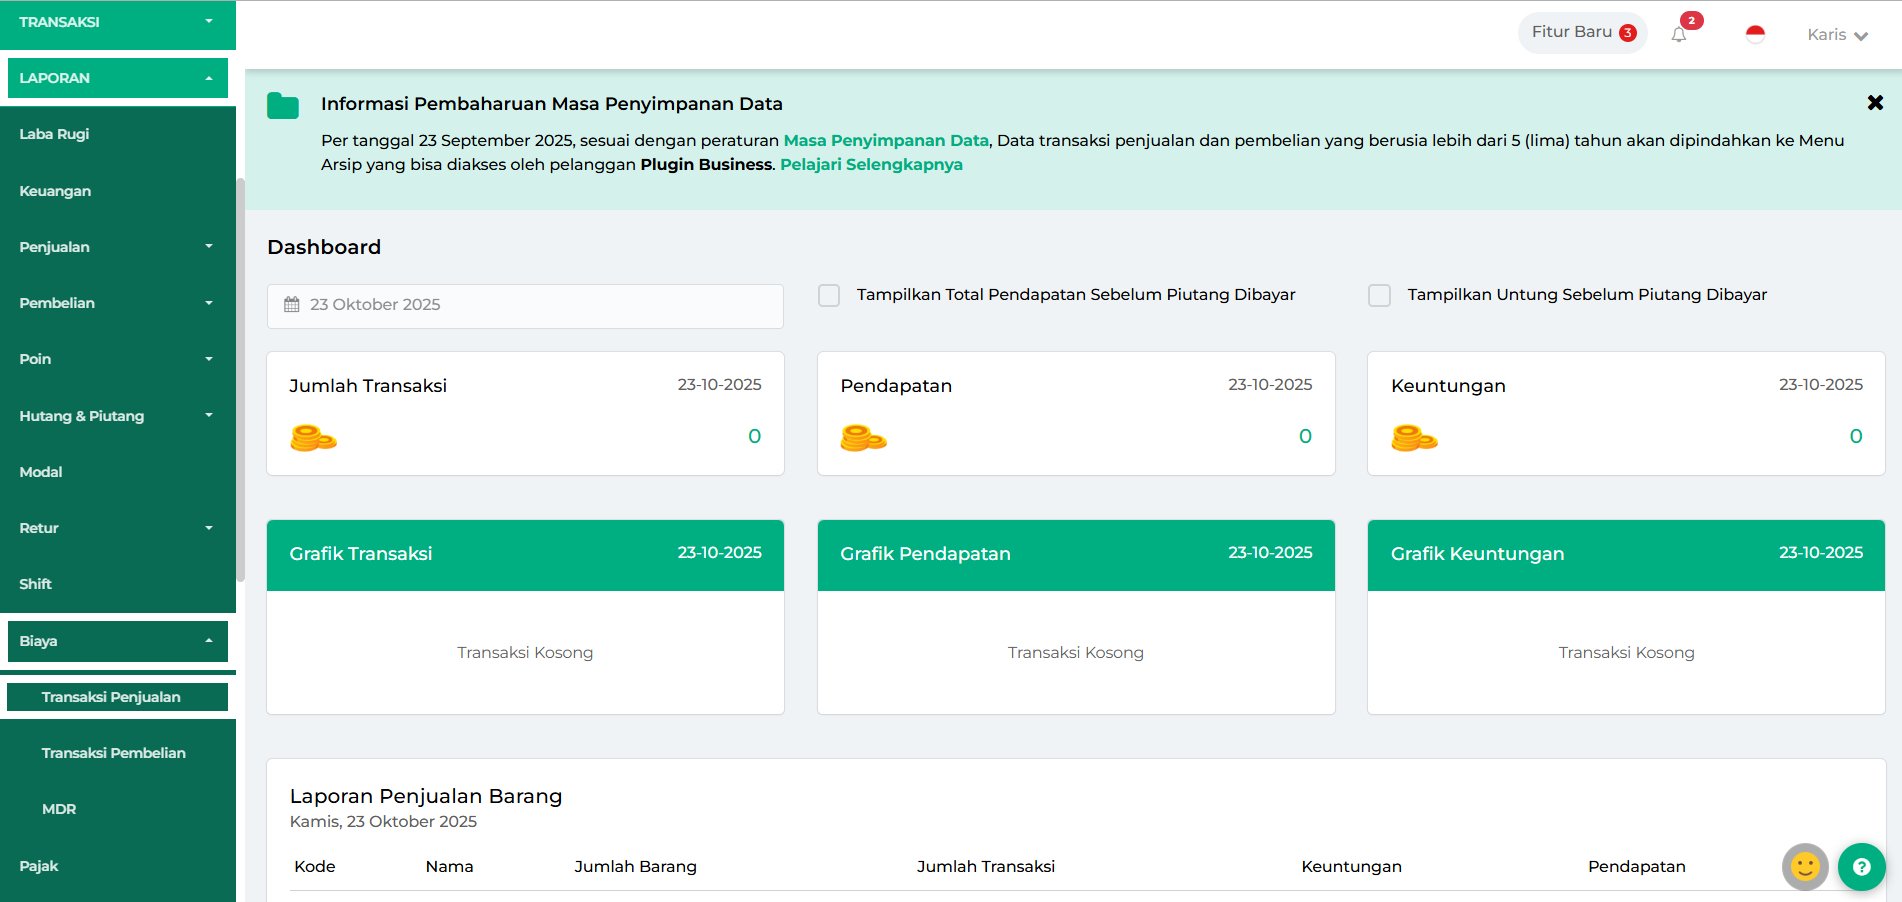1902x902 pixels.
Task: Enable Tampilkan Untung Sebelum Piutang Dibayar checkbox
Action: 1379,295
